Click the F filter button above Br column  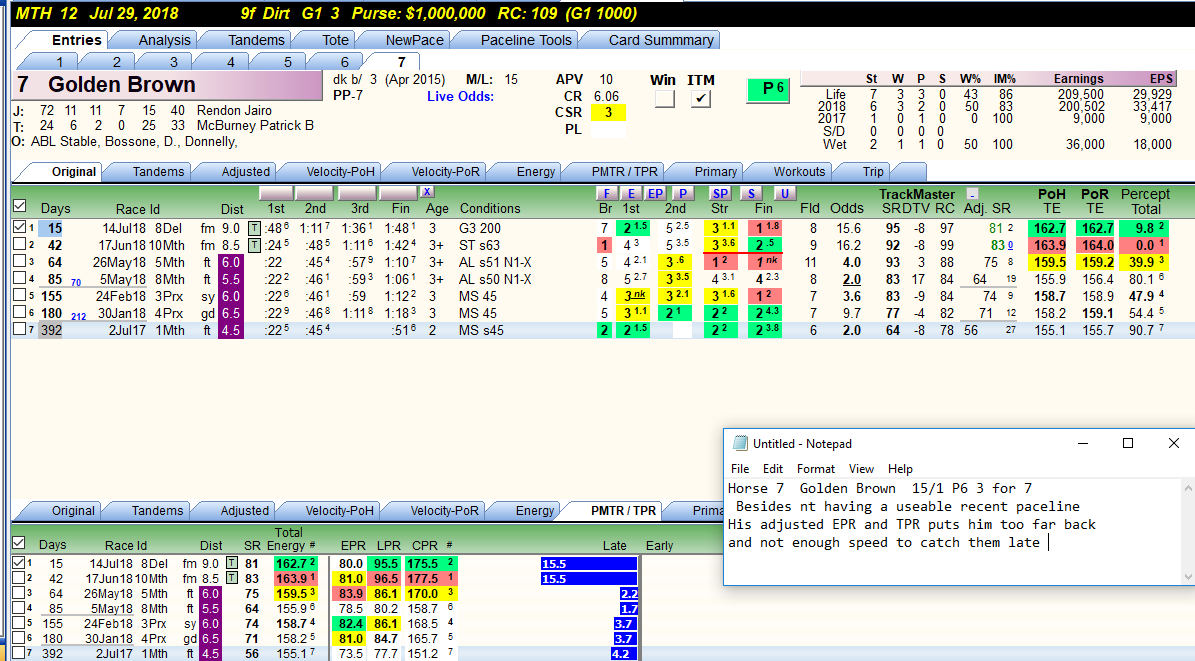click(x=607, y=193)
